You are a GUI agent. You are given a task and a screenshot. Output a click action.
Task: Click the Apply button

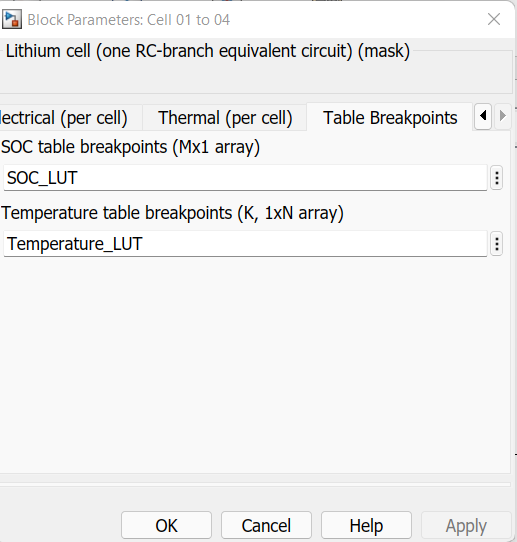pyautogui.click(x=466, y=525)
